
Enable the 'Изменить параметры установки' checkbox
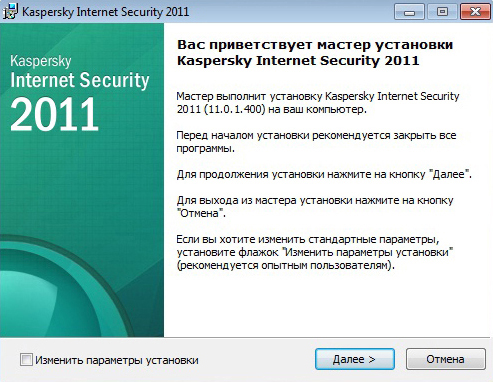tap(26, 360)
